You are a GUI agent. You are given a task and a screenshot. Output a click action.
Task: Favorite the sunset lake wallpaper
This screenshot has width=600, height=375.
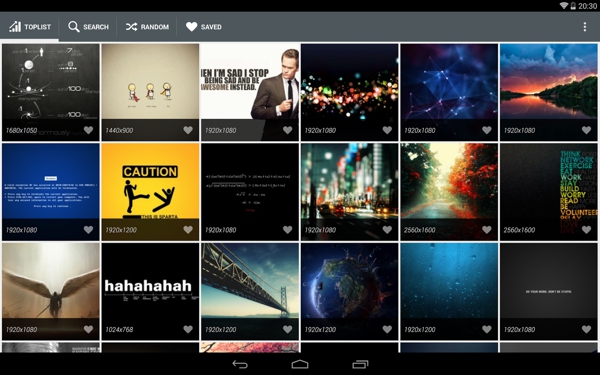click(x=586, y=130)
